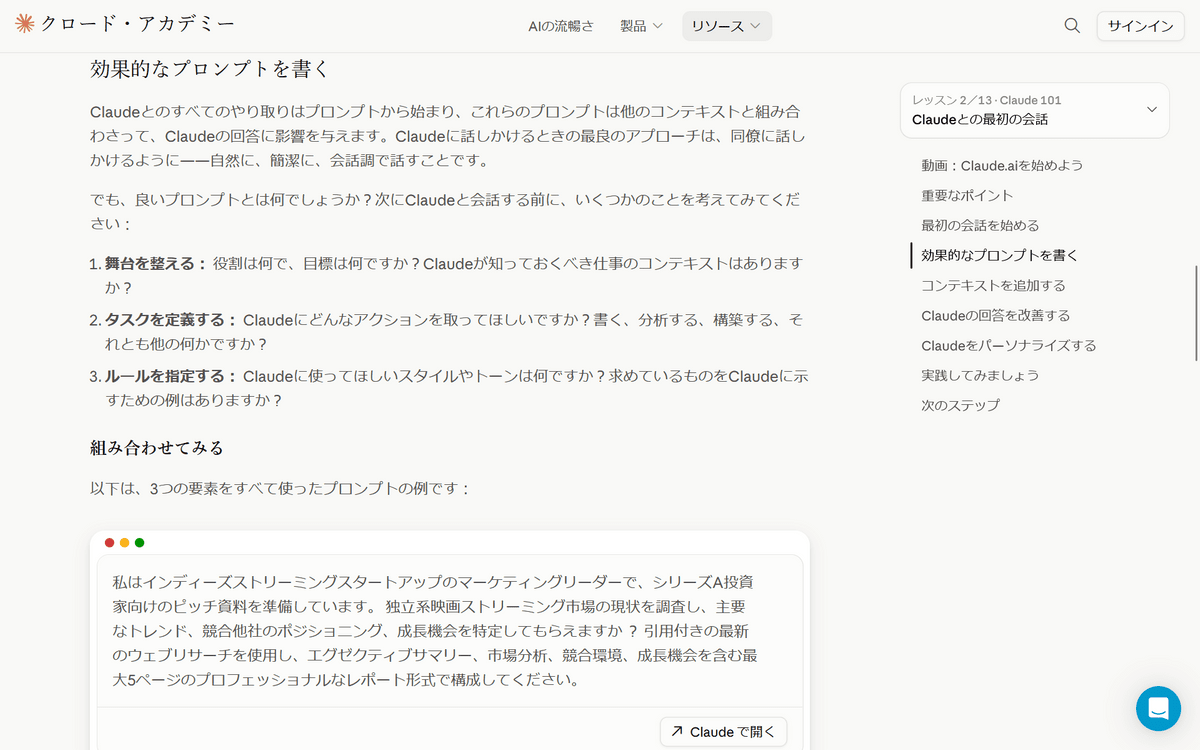Jump to 最初の会話を始める section
Screen dimensions: 1200x750
pos(980,225)
